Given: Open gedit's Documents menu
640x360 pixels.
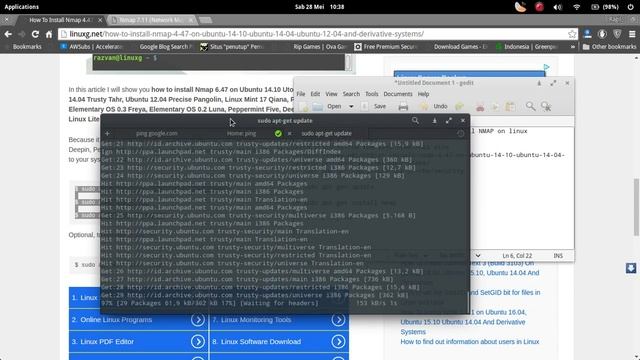Looking at the screenshot, I should tap(398, 94).
